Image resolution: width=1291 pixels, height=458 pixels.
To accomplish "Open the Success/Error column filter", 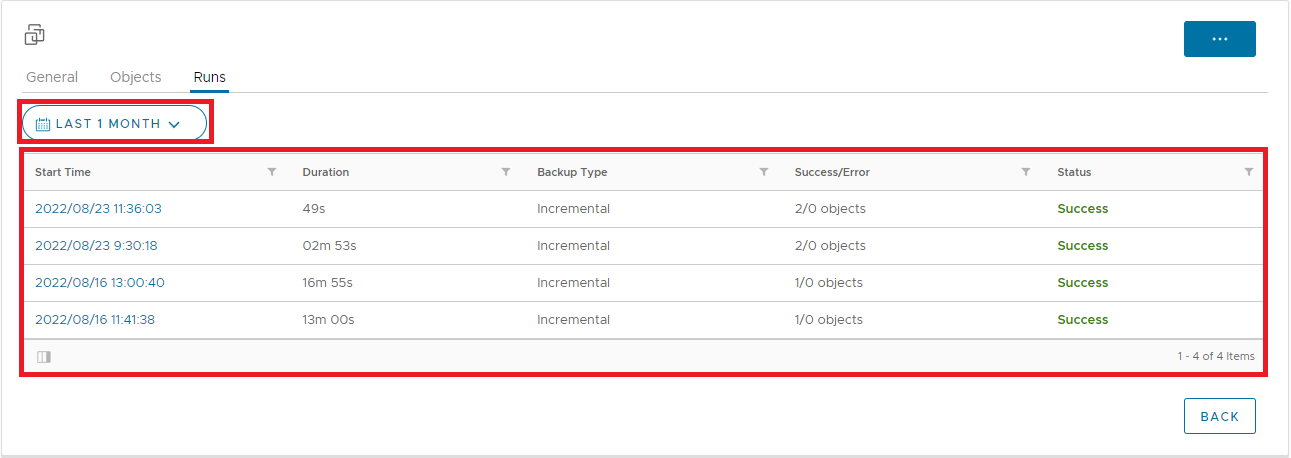I will point(1026,172).
